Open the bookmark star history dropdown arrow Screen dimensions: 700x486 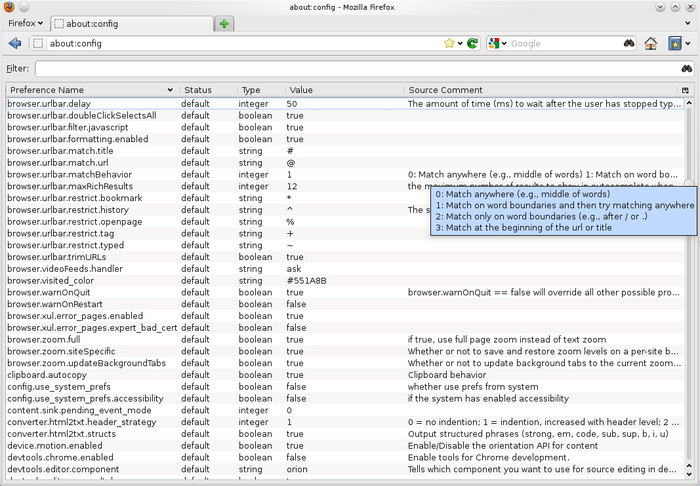(x=460, y=43)
